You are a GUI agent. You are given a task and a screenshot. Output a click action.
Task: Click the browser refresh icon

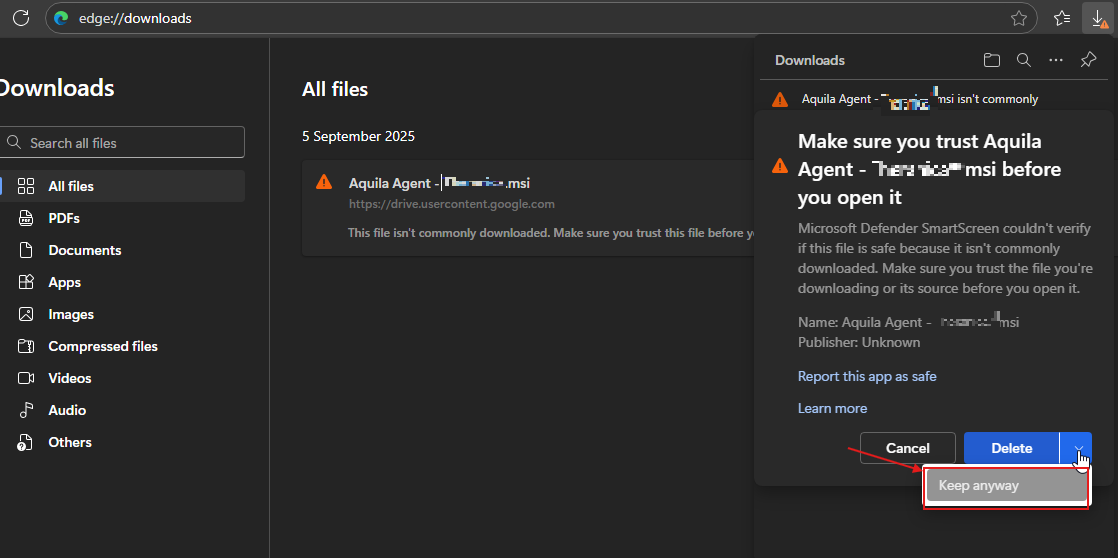(x=21, y=18)
